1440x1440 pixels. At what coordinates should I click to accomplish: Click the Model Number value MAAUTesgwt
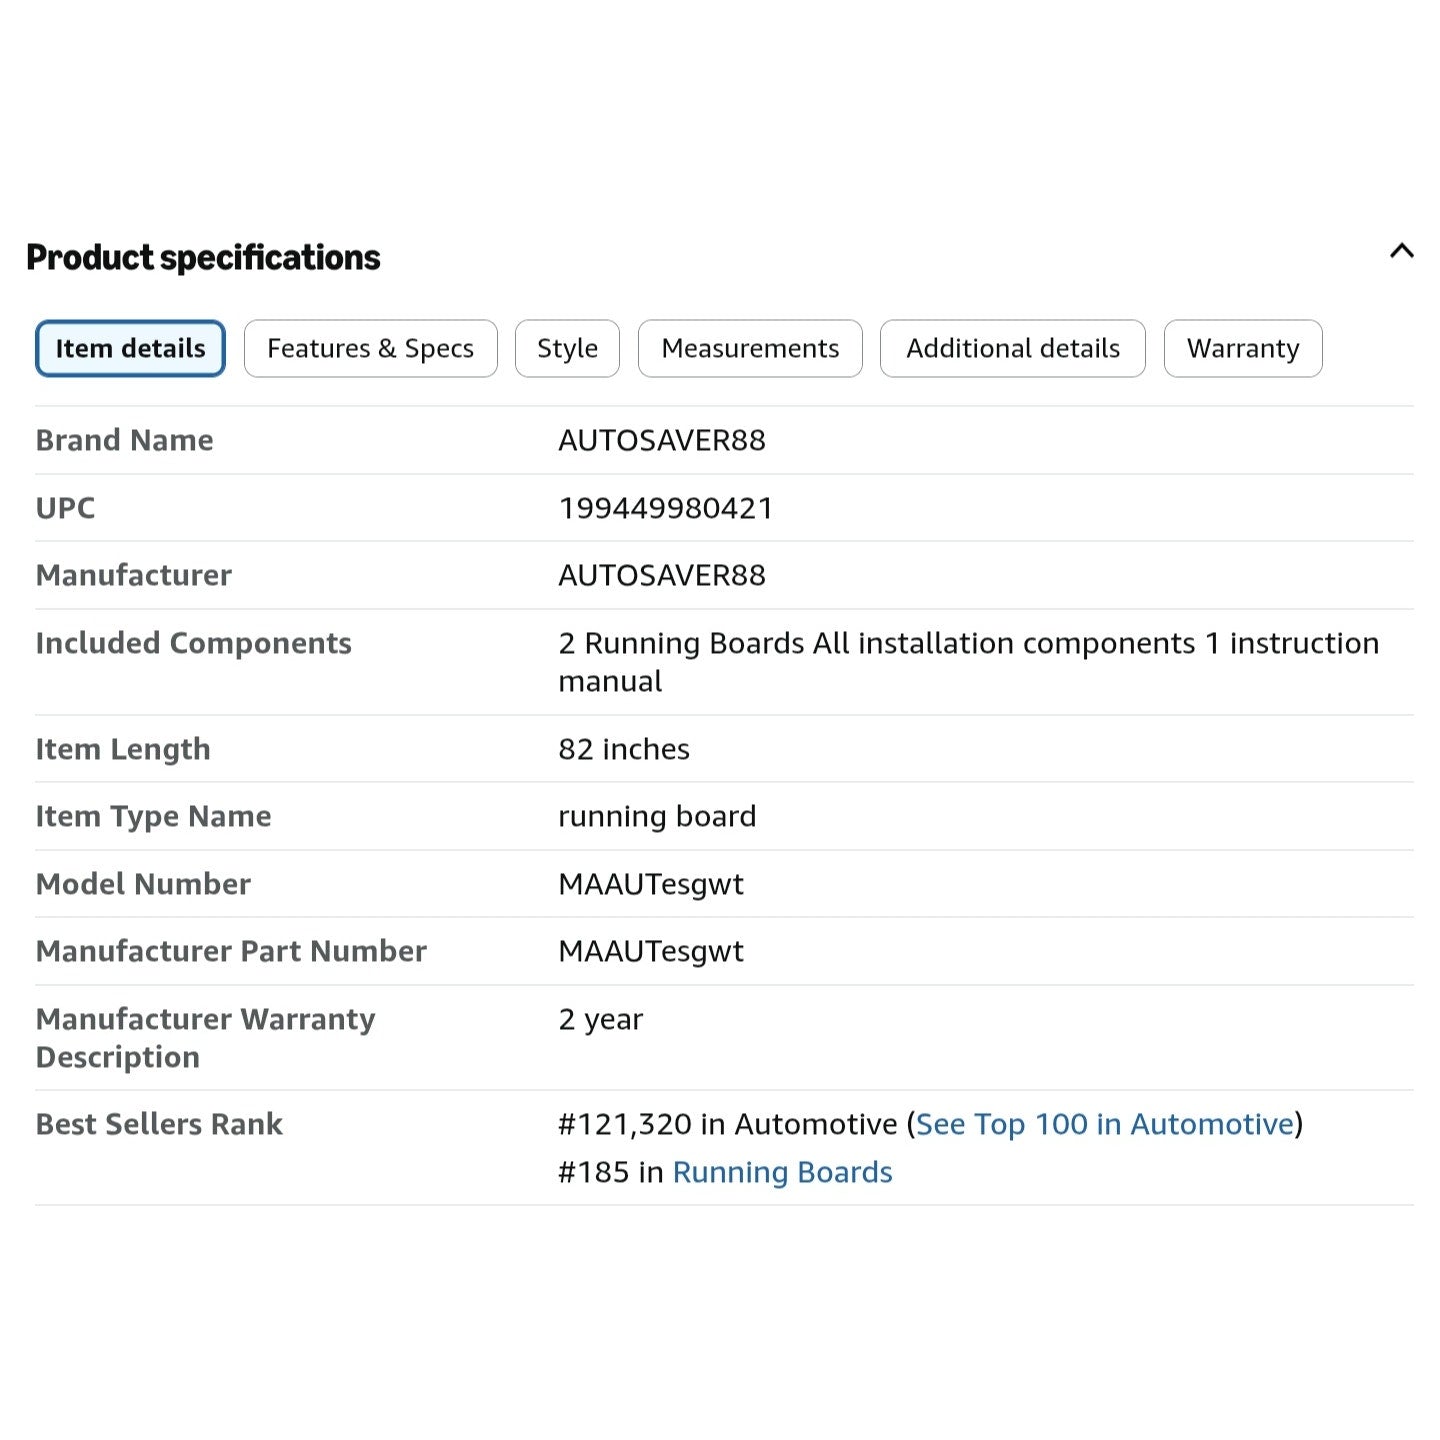coord(651,884)
